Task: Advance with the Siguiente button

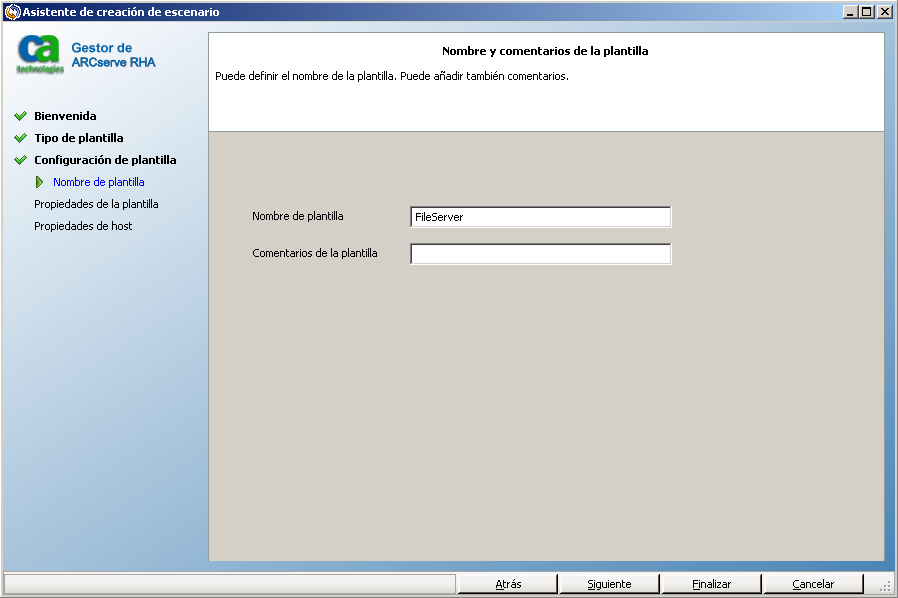Action: click(x=609, y=584)
